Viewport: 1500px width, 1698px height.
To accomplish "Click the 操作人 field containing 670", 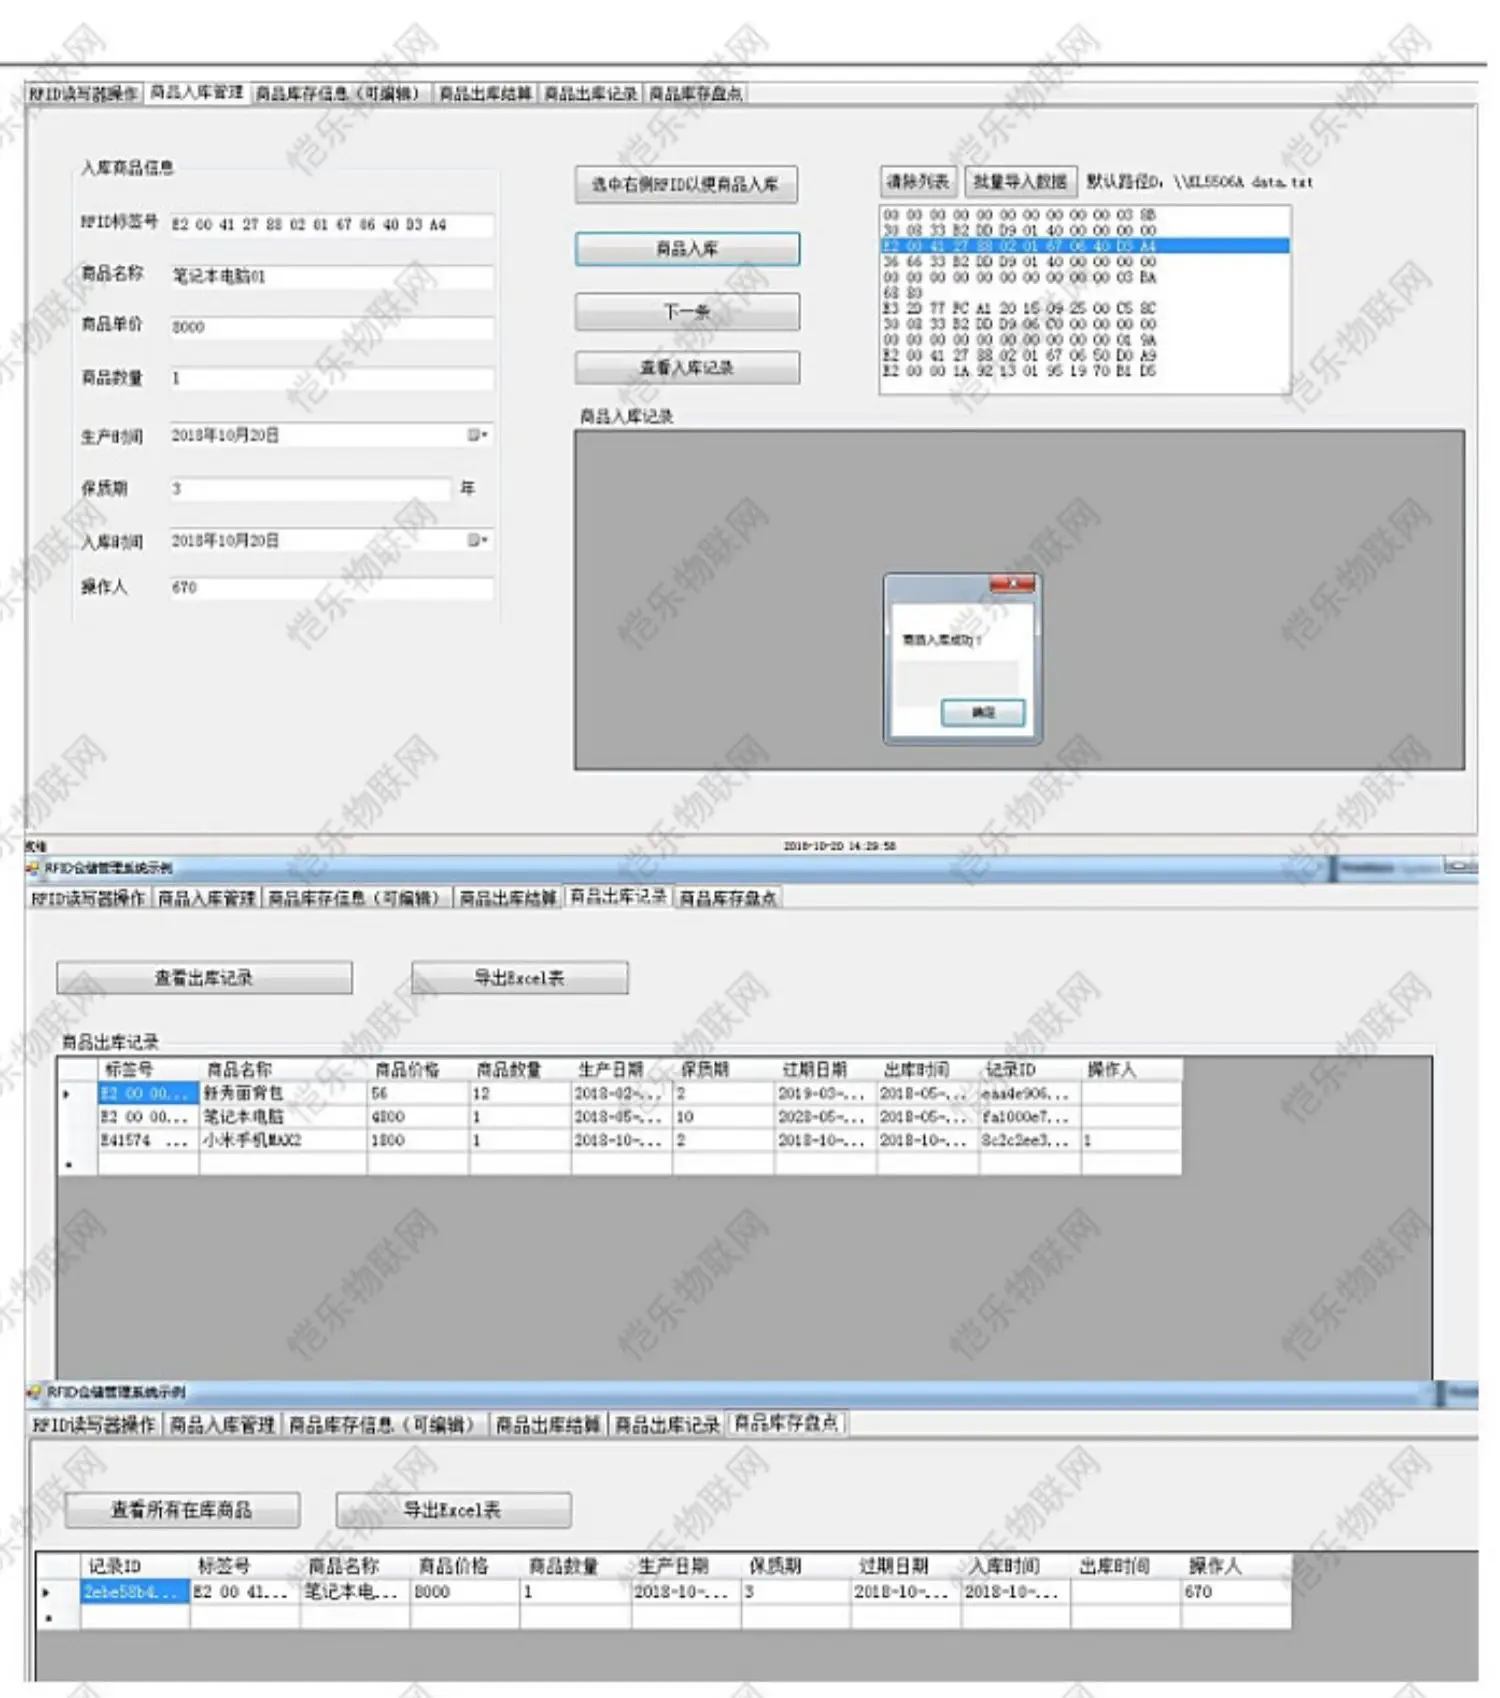I will point(330,588).
